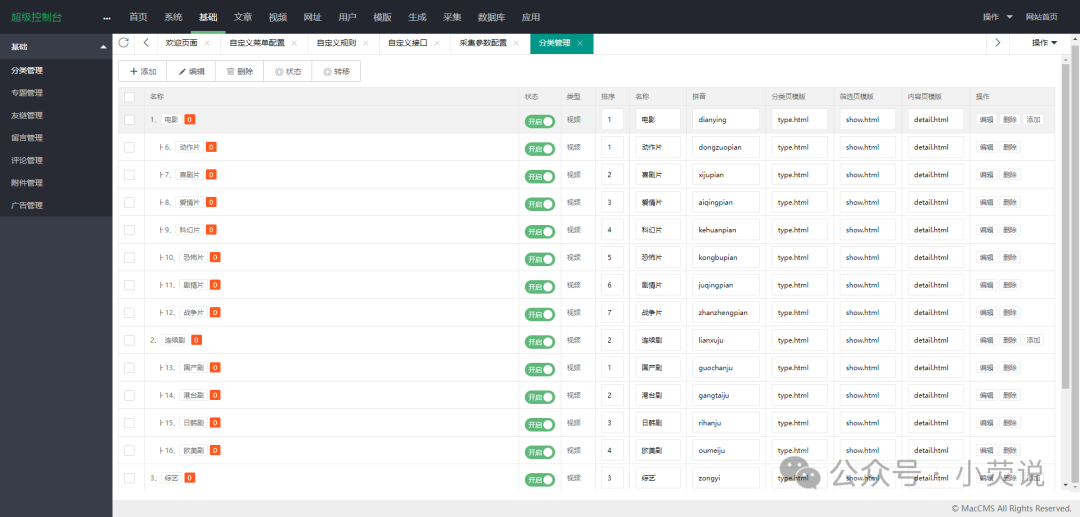Open the 采集 top menu
This screenshot has width=1080, height=517.
click(453, 17)
